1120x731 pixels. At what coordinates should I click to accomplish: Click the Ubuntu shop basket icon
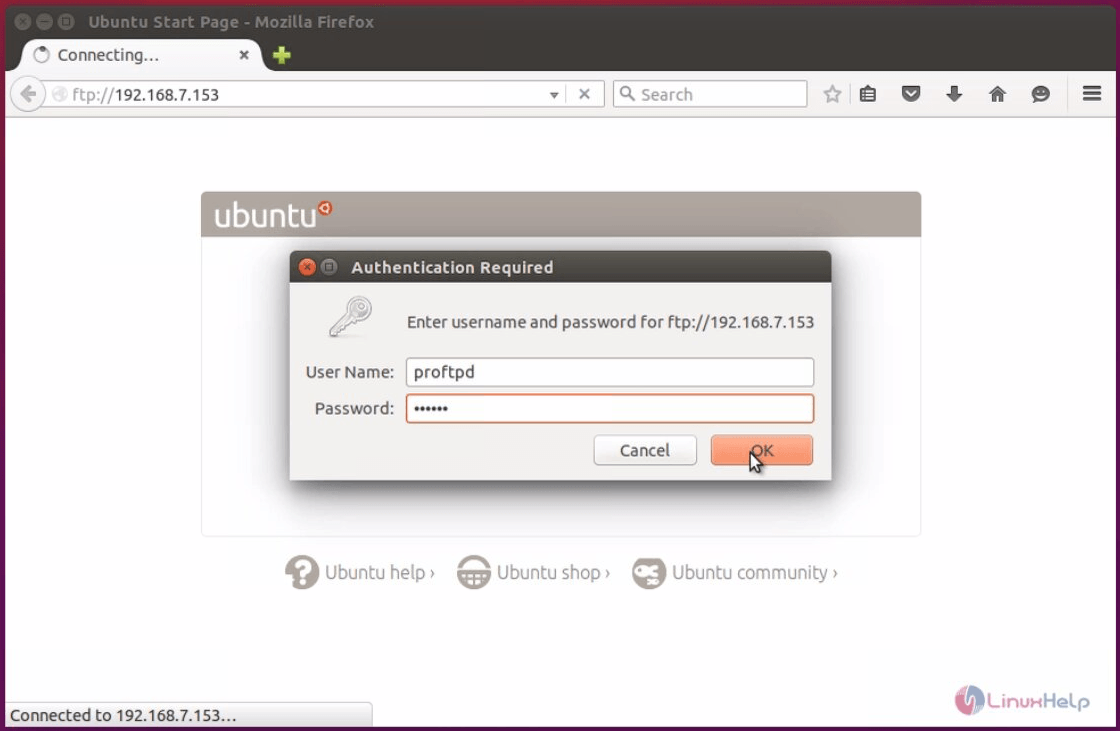click(x=474, y=572)
